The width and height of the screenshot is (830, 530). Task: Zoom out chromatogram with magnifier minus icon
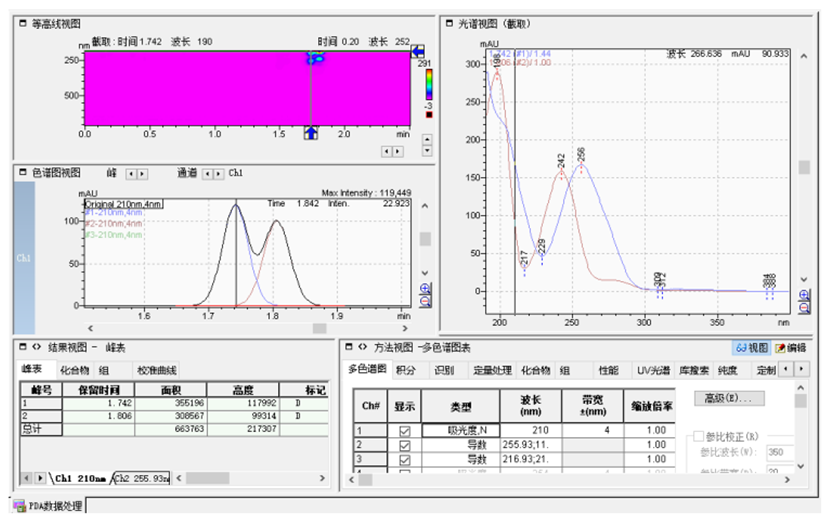click(x=425, y=301)
